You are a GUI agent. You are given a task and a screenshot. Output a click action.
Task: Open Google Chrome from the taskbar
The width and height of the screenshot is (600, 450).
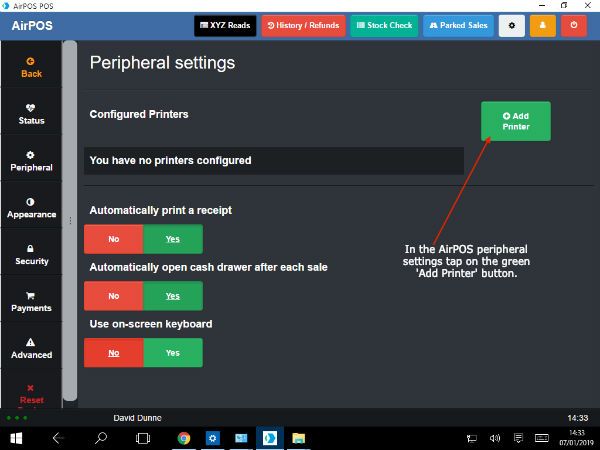[x=184, y=438]
